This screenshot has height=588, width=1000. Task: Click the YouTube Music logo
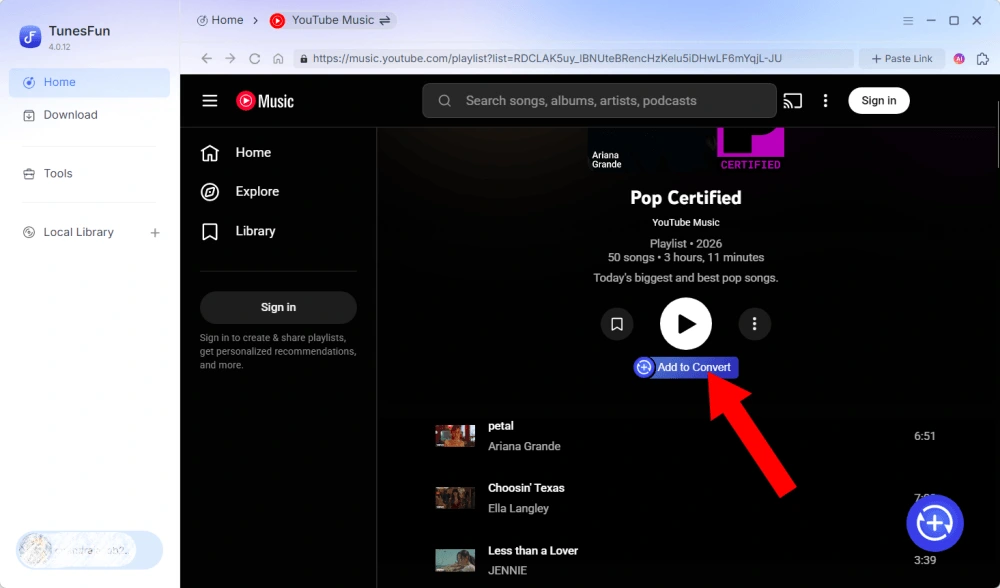[265, 101]
